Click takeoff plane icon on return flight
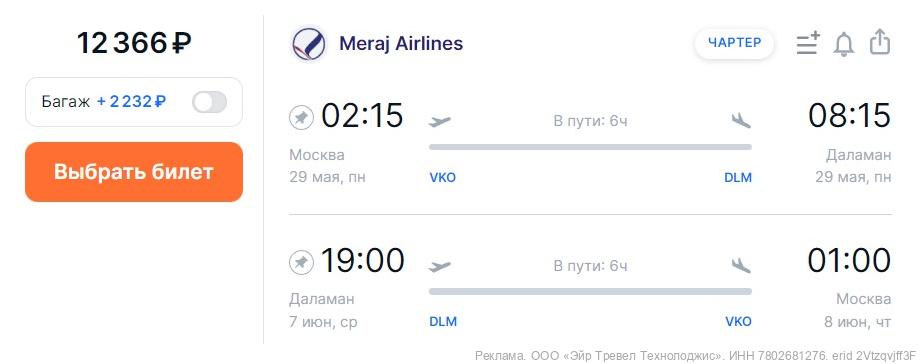923x364 pixels. (440, 266)
